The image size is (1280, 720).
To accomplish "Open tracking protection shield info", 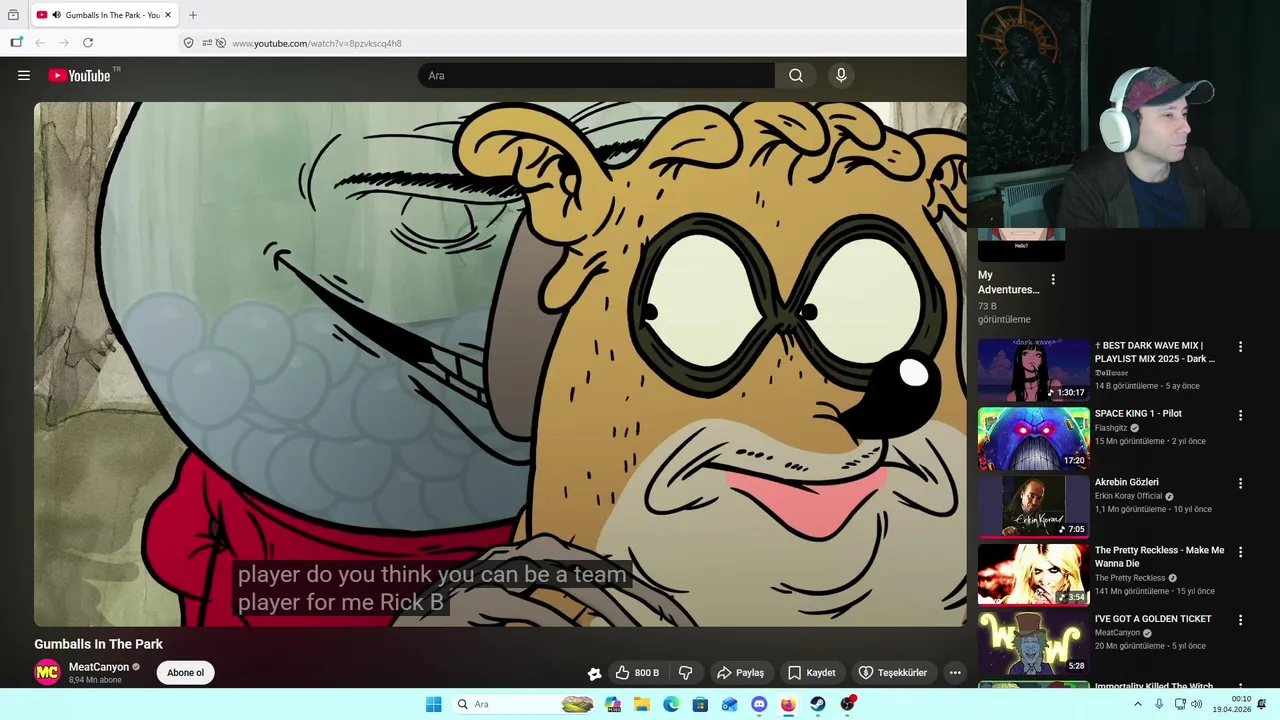I will click(x=188, y=43).
